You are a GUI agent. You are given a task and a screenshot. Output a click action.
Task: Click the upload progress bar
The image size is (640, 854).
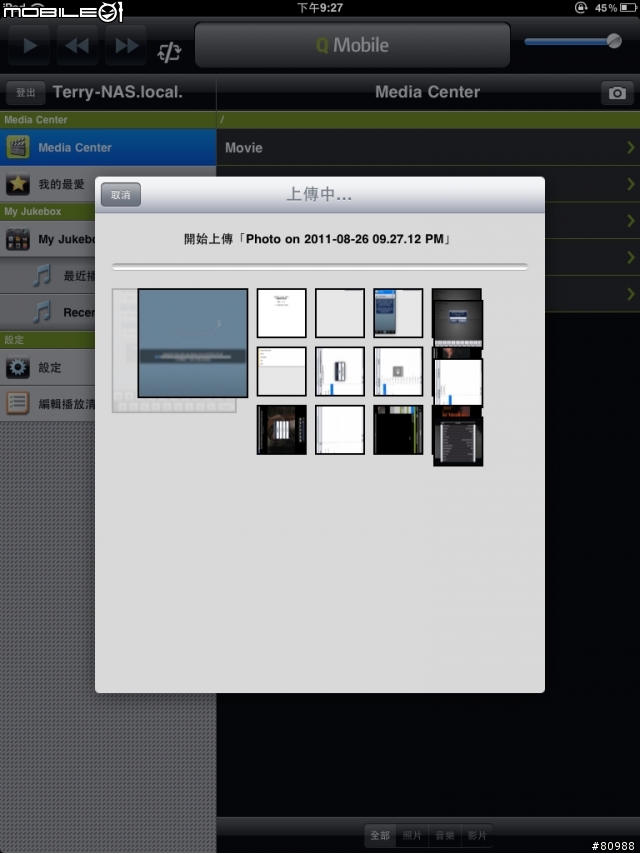click(320, 267)
